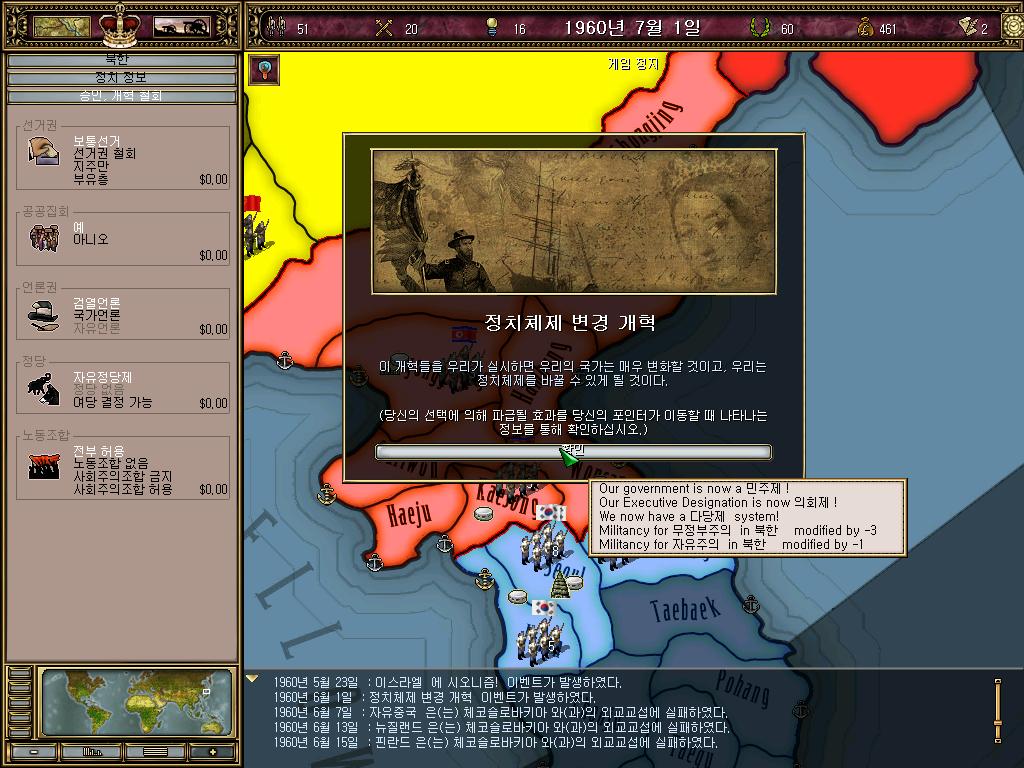The width and height of the screenshot is (1024, 768).
Task: Click the port anchor near Pohang
Action: 800,709
